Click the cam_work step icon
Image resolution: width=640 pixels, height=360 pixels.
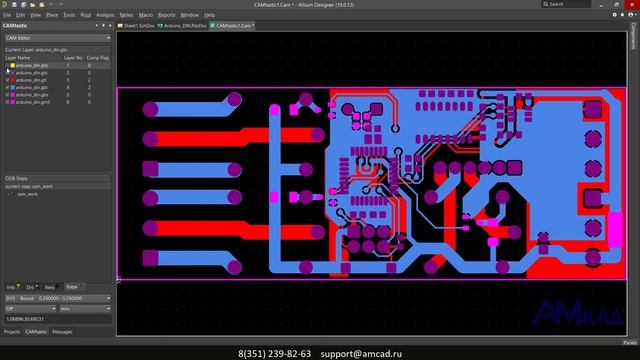pyautogui.click(x=12, y=194)
